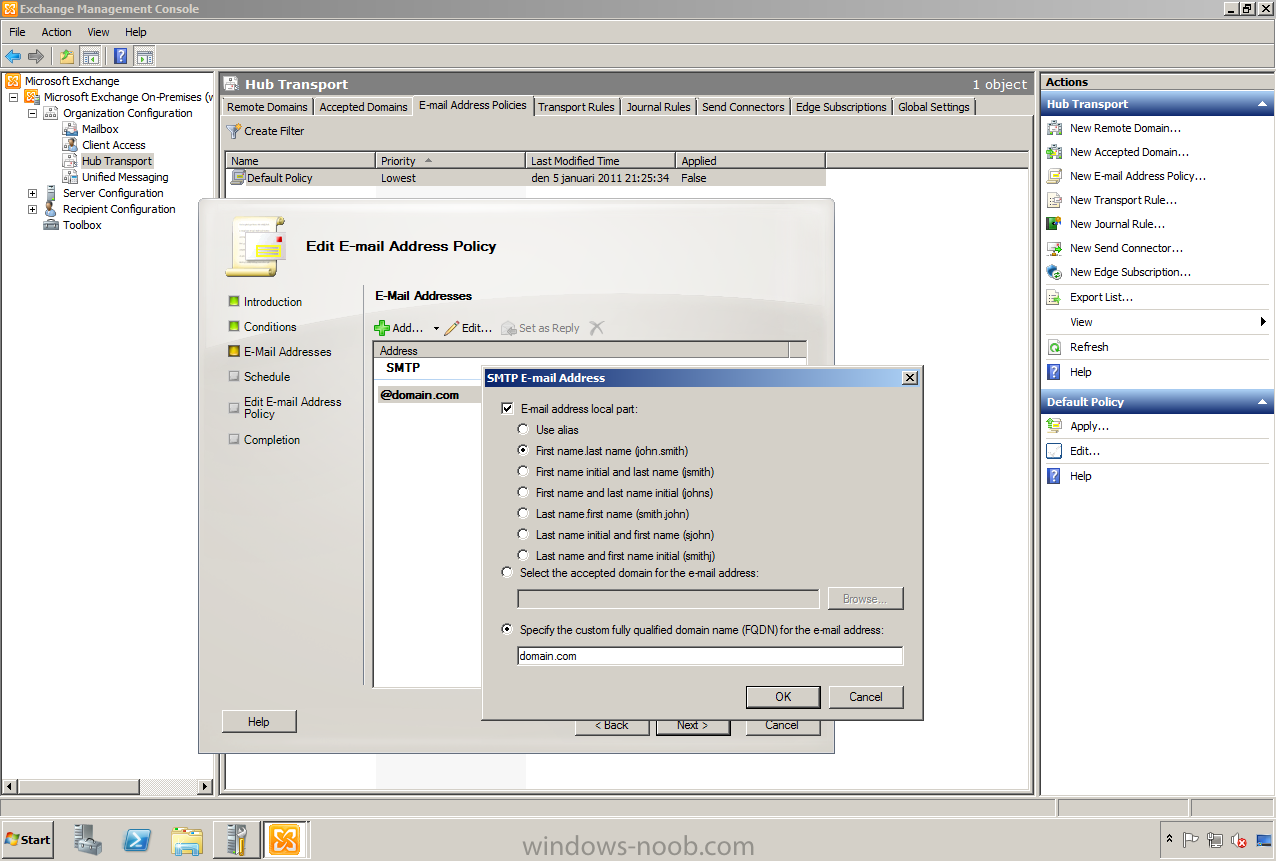
Task: Click the Start button
Action: tap(28, 840)
